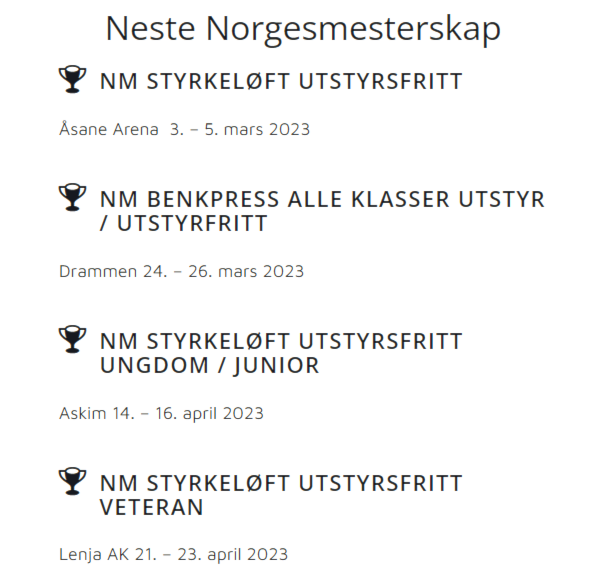Select the 'Lenja AK' location text

click(94, 555)
